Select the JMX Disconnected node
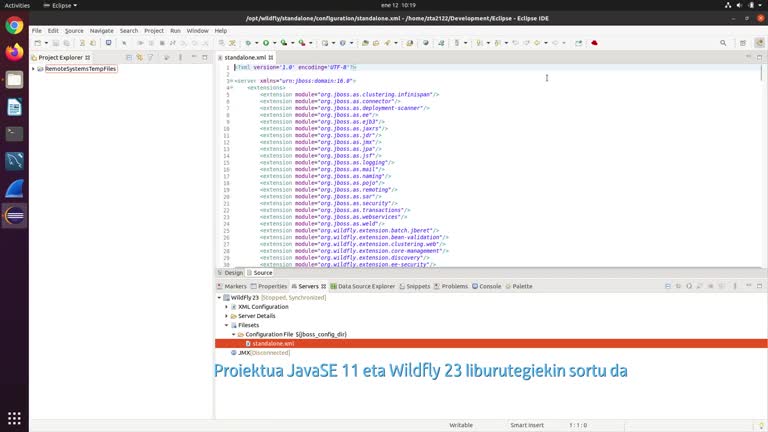This screenshot has width=768, height=432. 261,353
